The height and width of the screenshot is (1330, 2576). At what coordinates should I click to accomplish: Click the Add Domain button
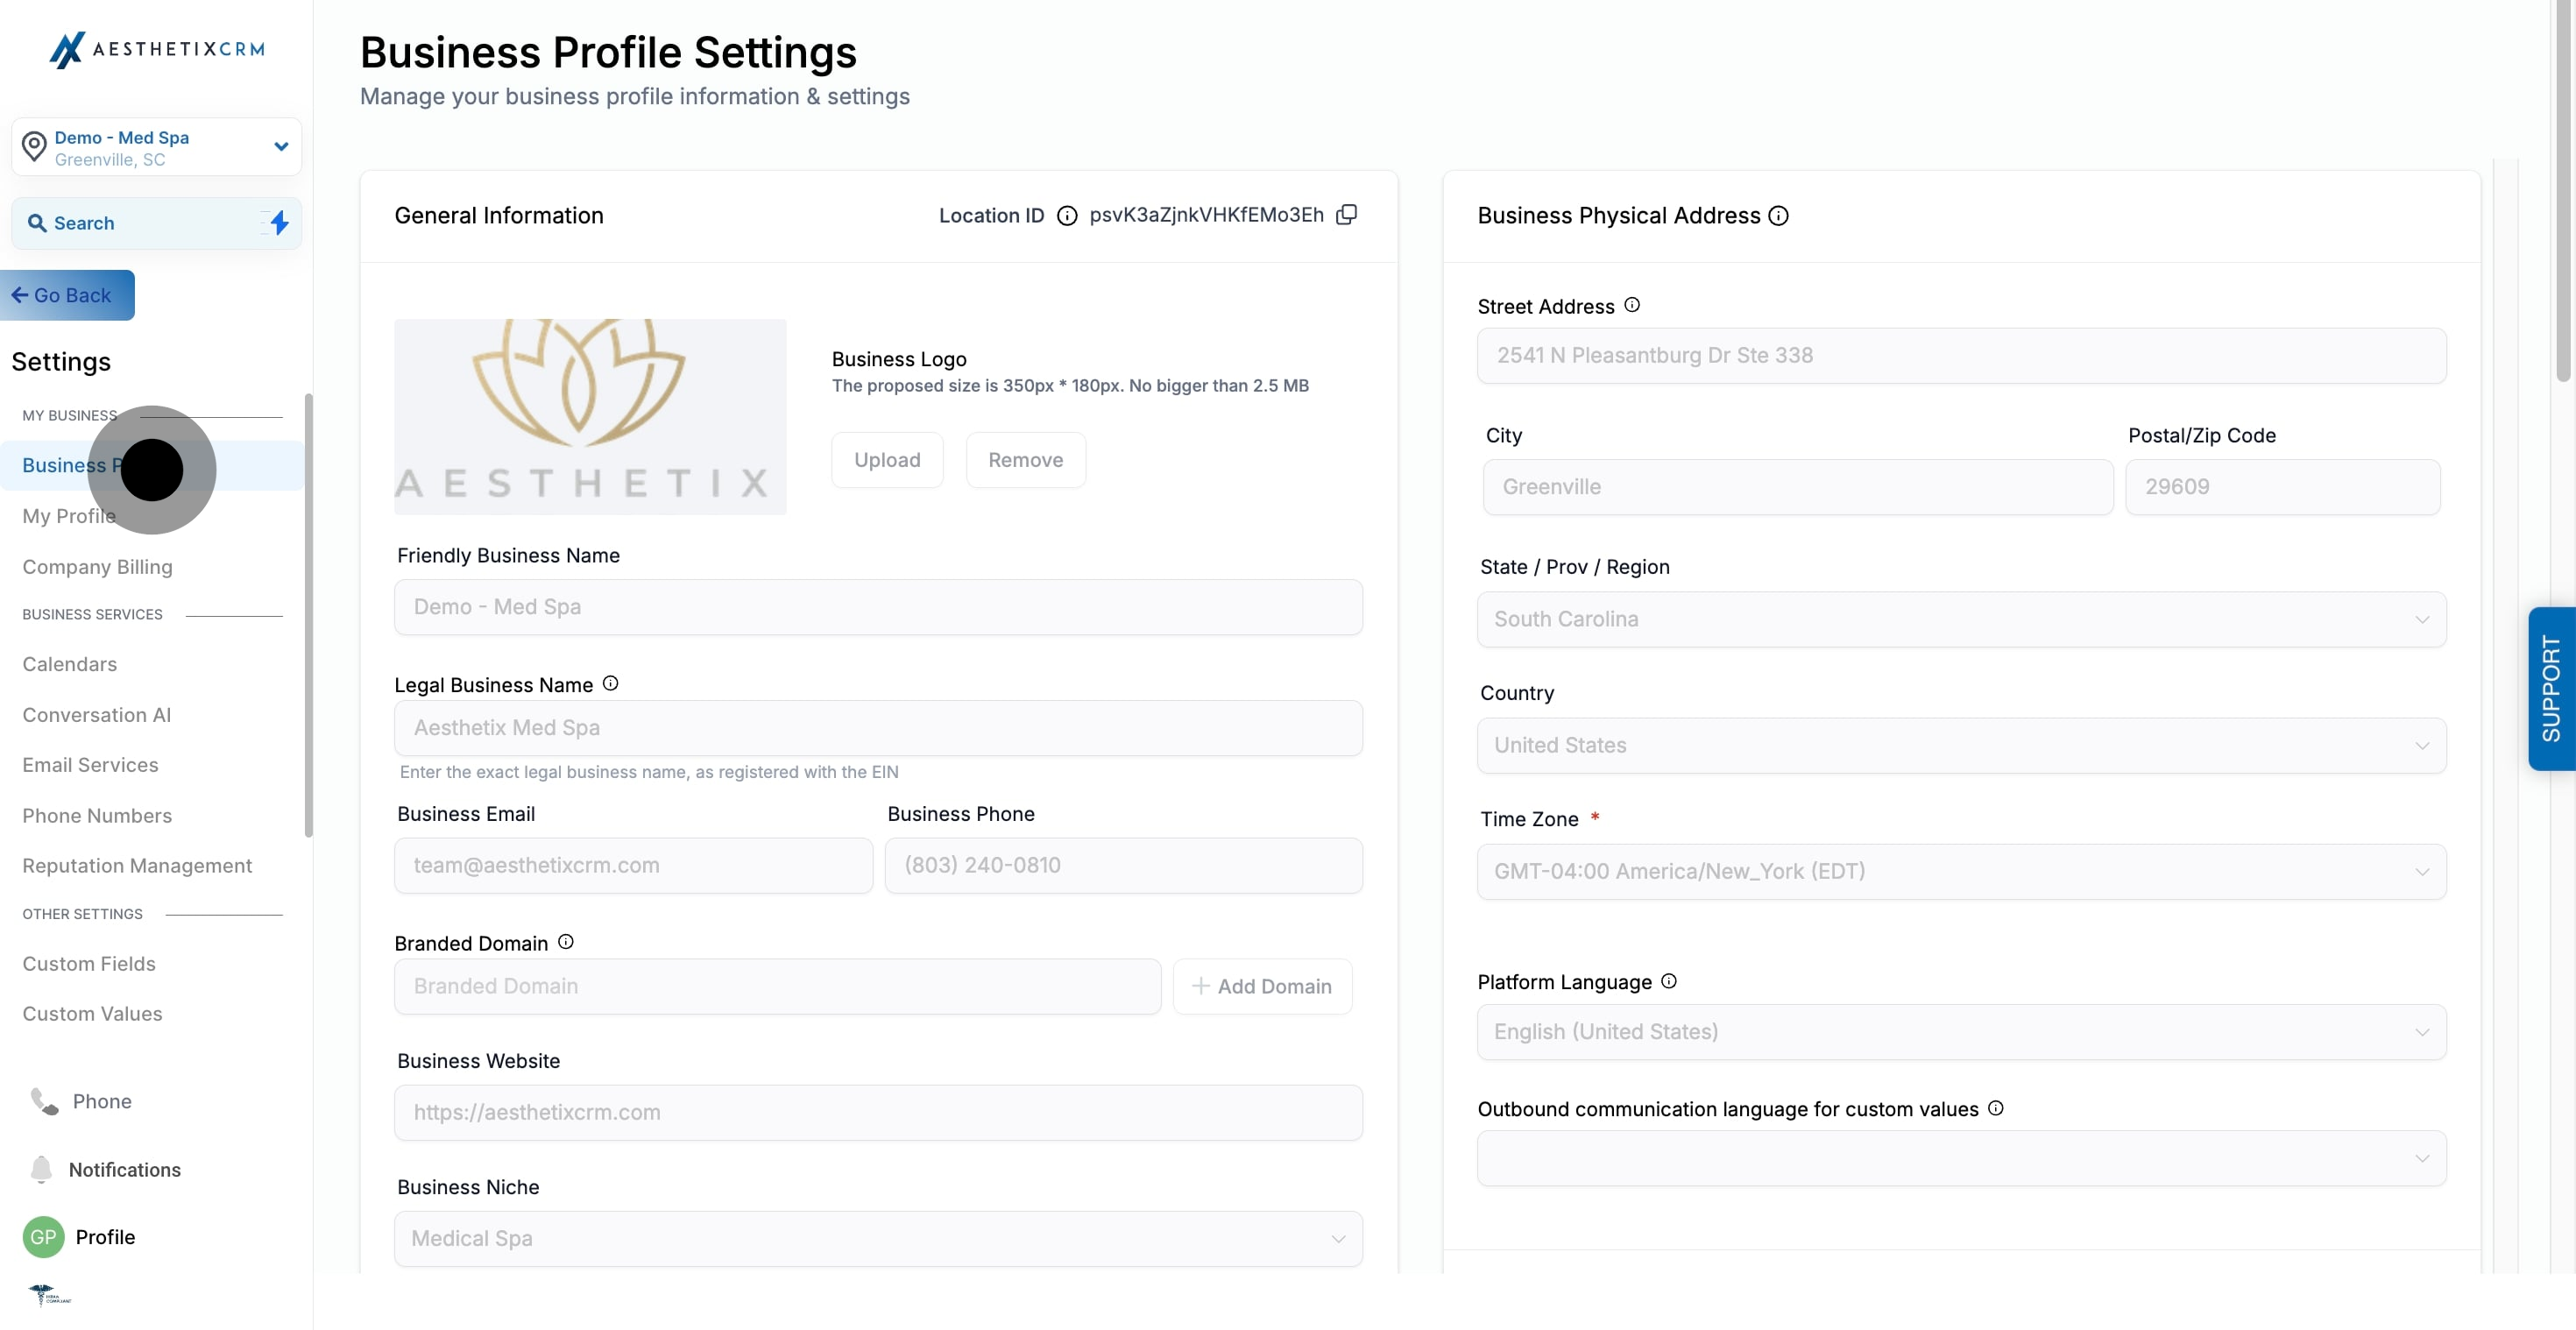[x=1263, y=986]
